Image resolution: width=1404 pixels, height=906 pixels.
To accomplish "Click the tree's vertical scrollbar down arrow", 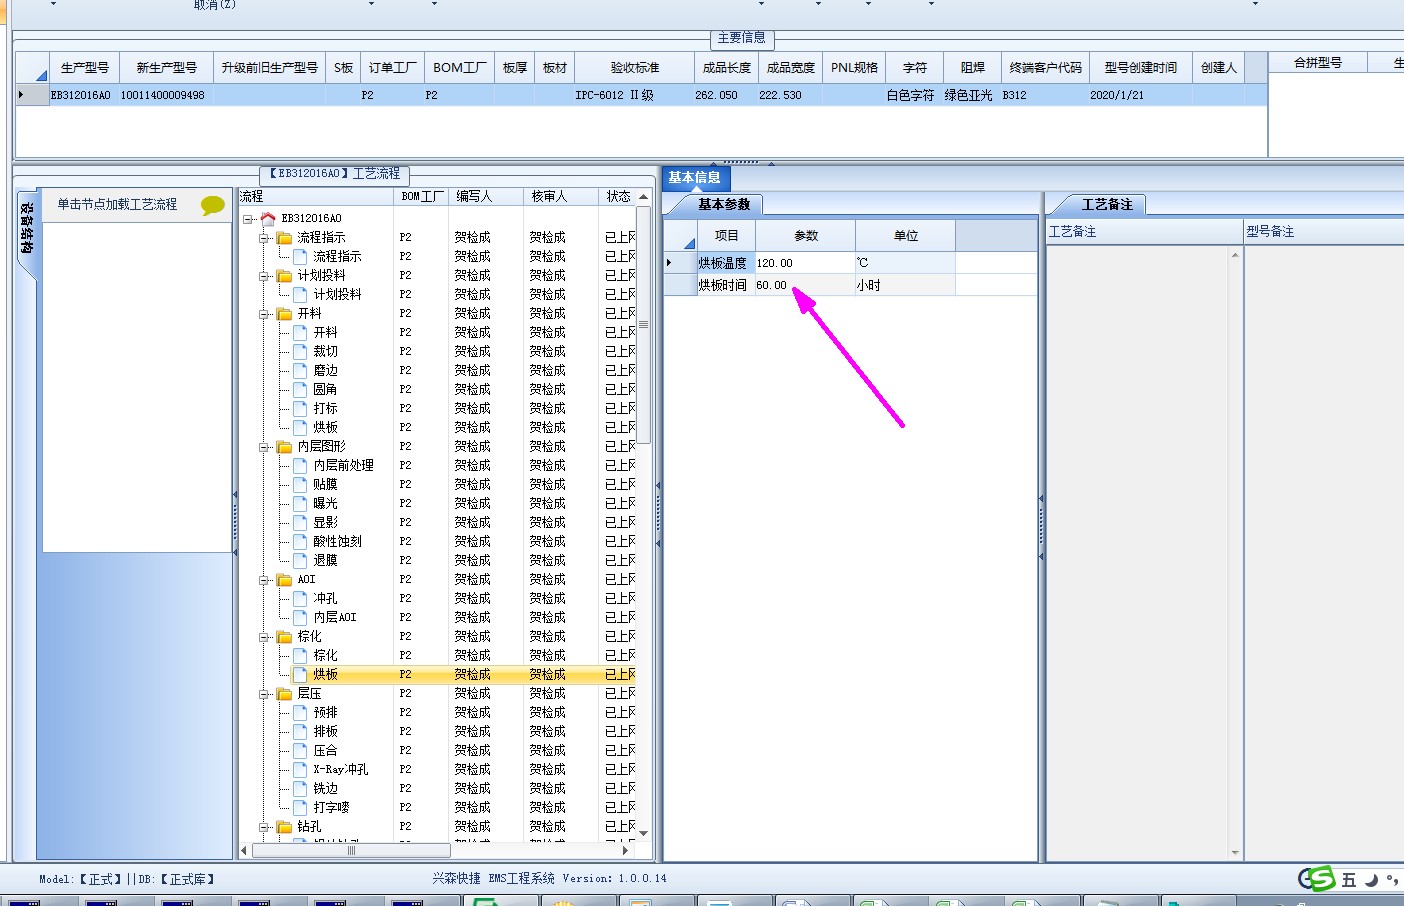I will [644, 833].
